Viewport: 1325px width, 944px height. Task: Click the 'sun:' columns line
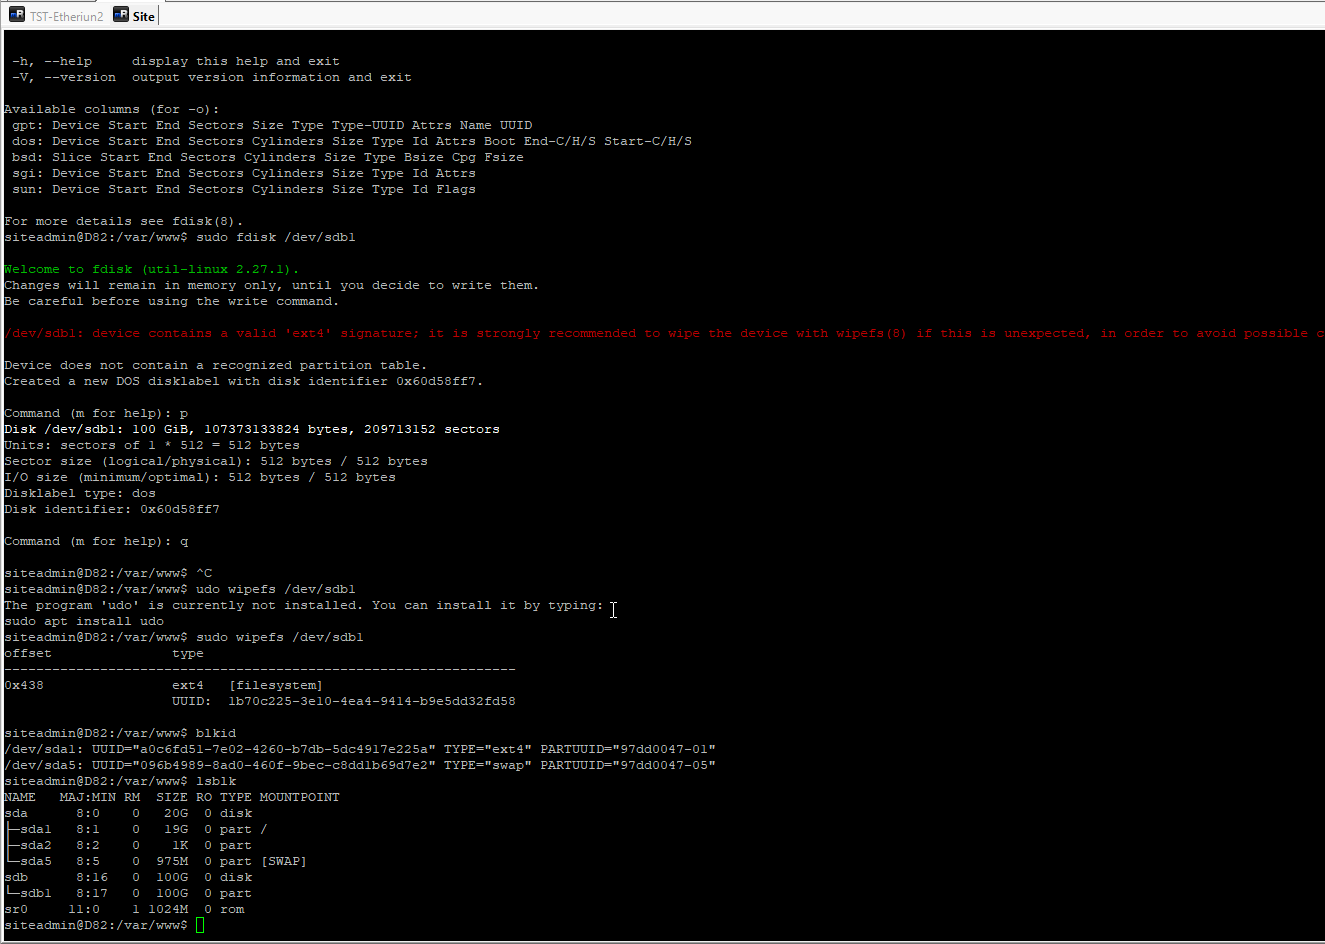(244, 189)
